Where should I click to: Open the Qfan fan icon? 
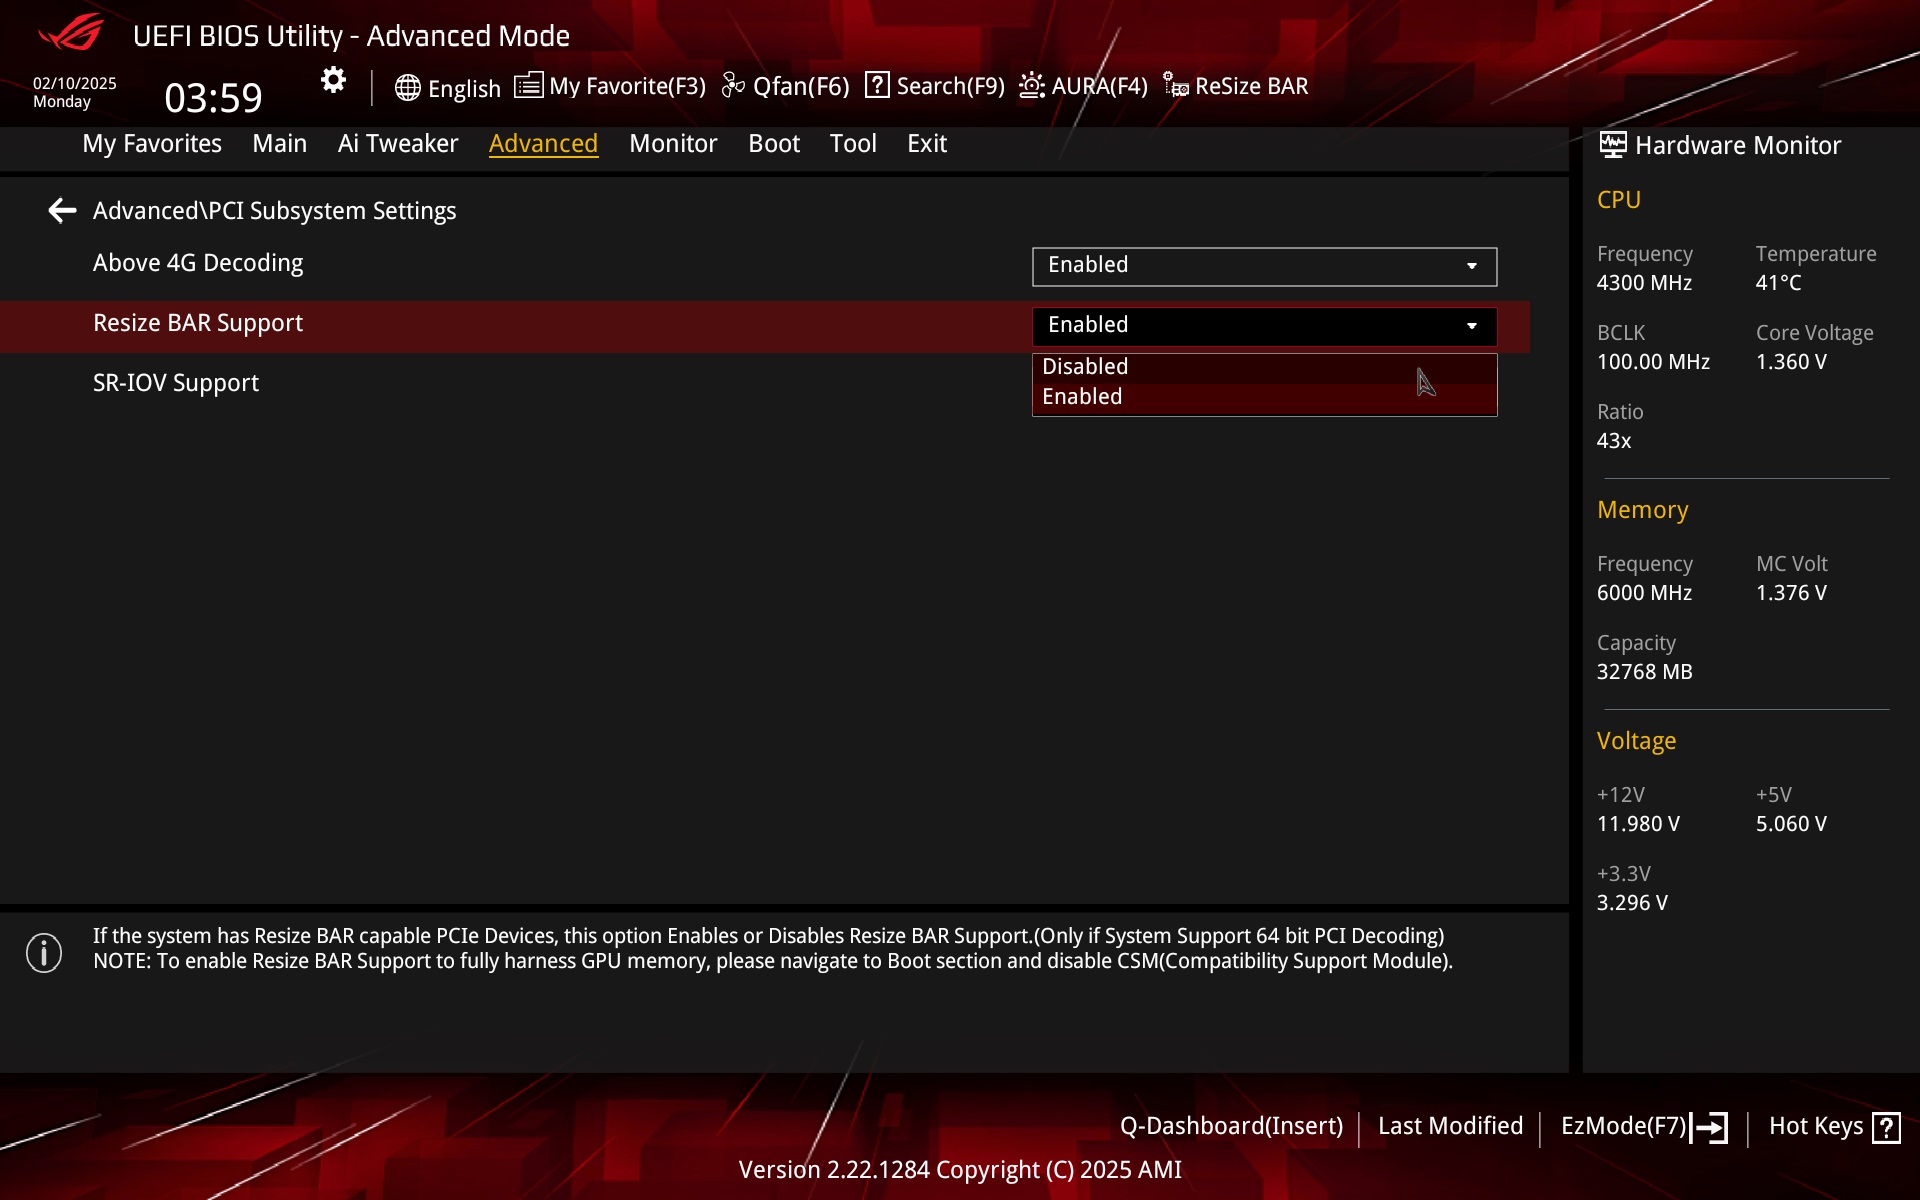(x=733, y=86)
